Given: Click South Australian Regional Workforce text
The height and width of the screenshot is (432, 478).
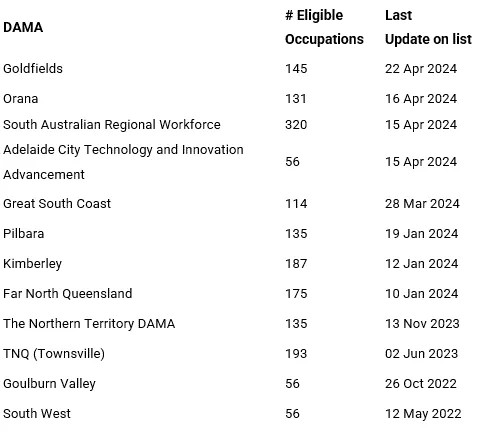Looking at the screenshot, I should [x=112, y=125].
